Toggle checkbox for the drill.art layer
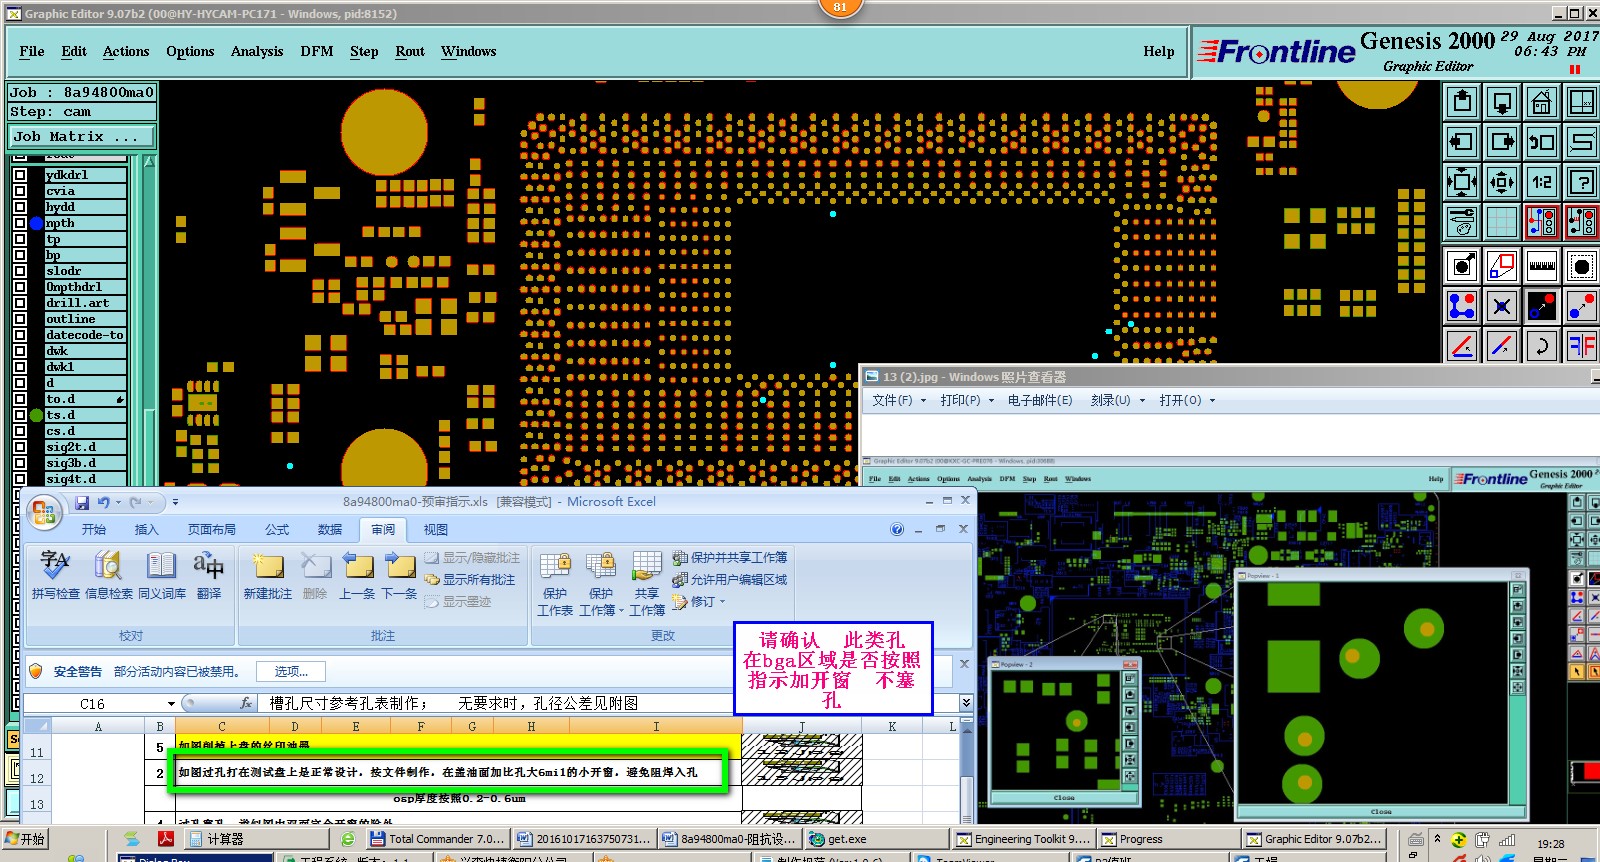Viewport: 1600px width, 862px height. (x=20, y=303)
